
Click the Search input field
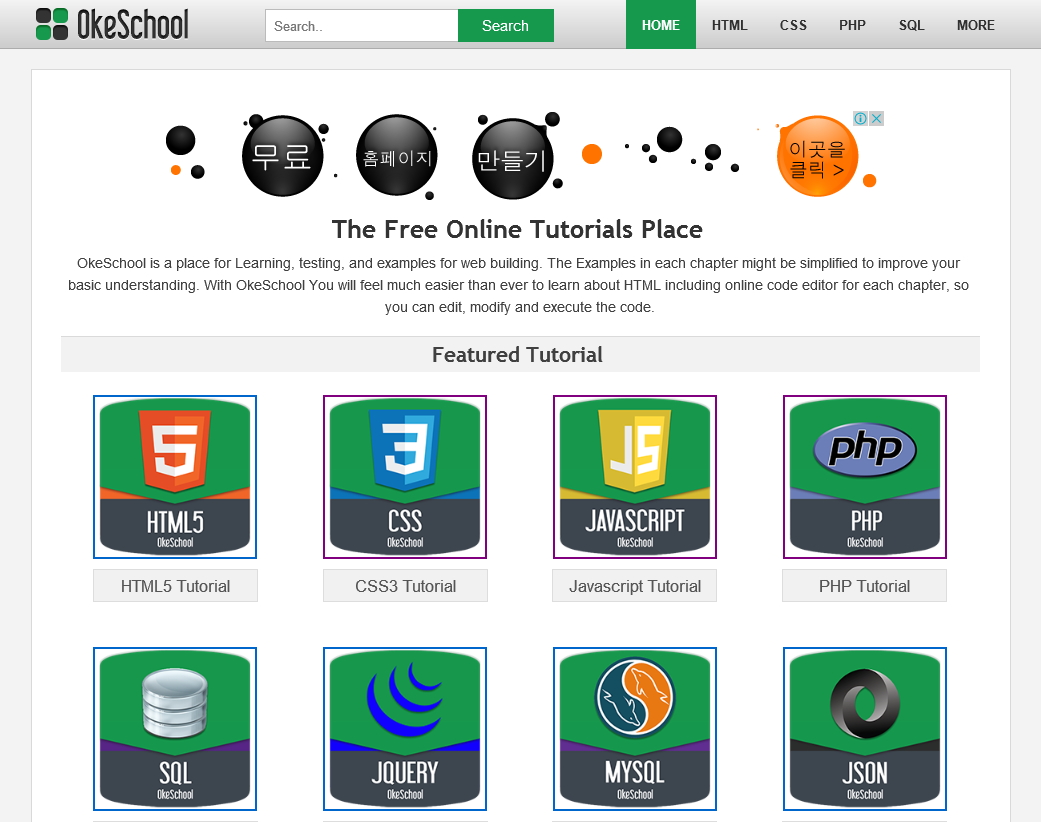coord(362,26)
